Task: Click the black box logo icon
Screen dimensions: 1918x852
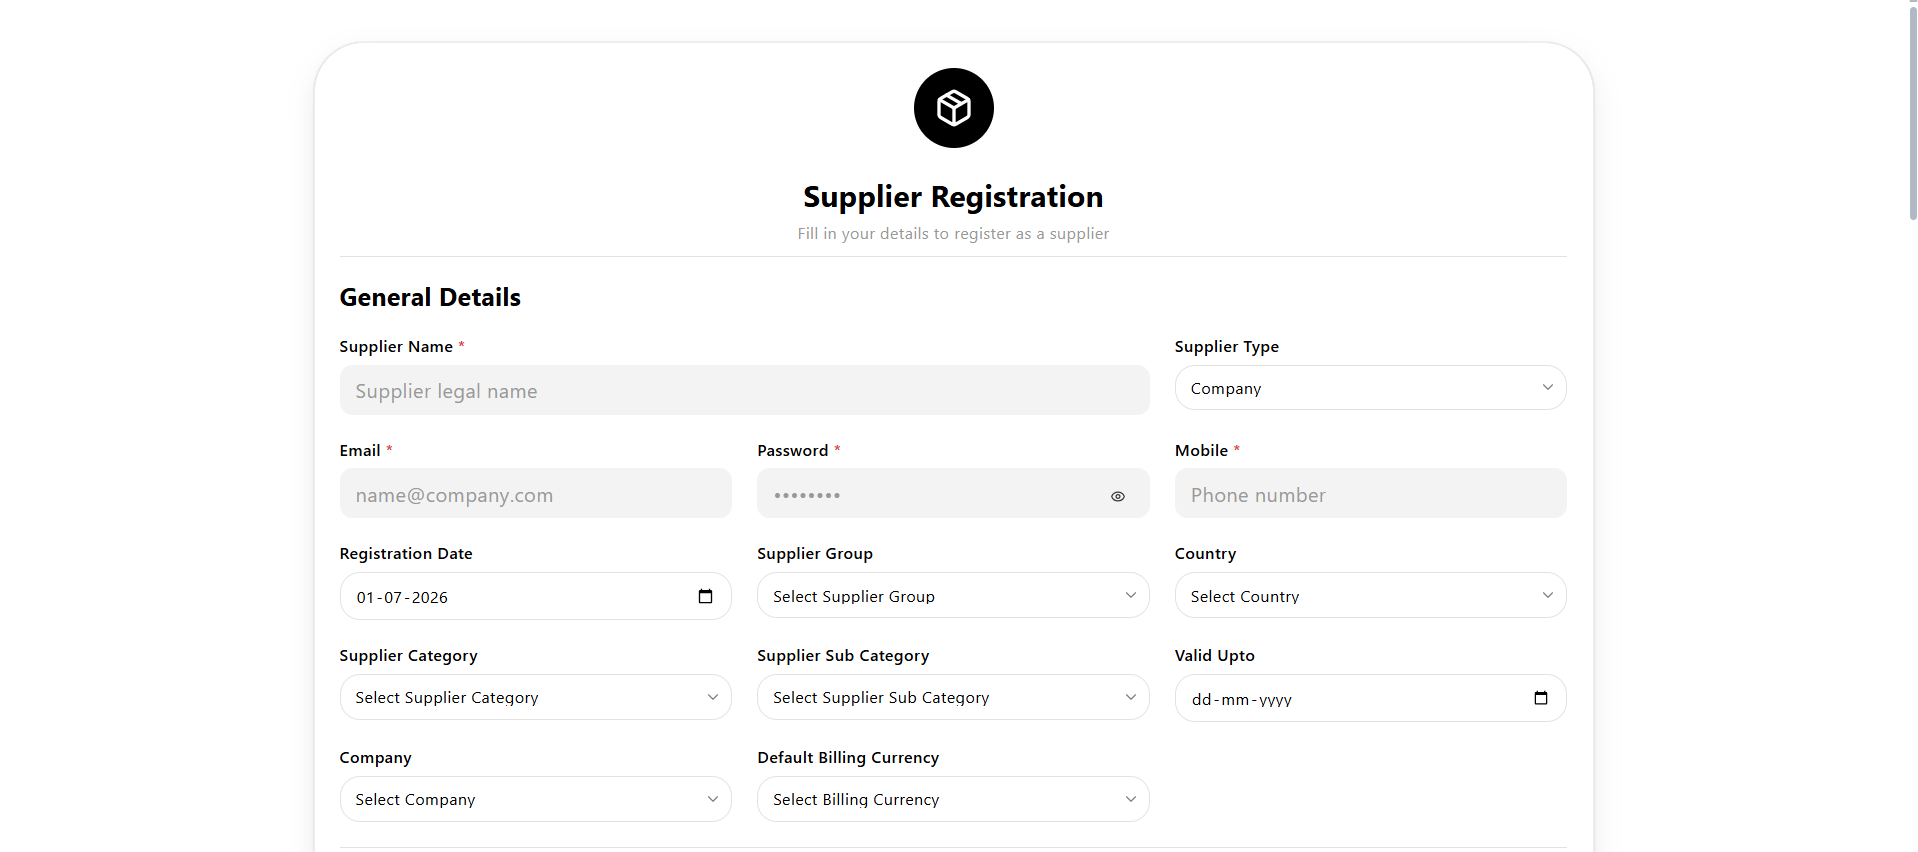Action: 953,108
